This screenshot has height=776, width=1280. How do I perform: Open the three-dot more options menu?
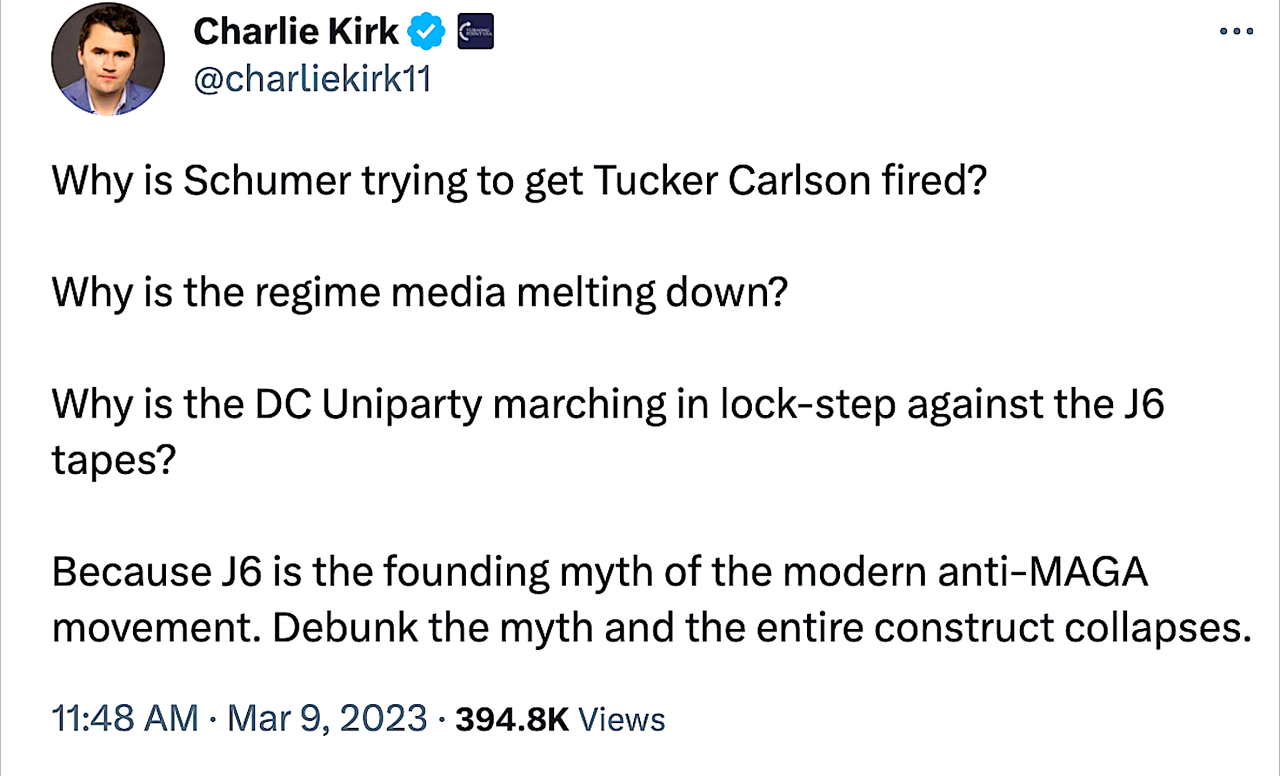1236,32
